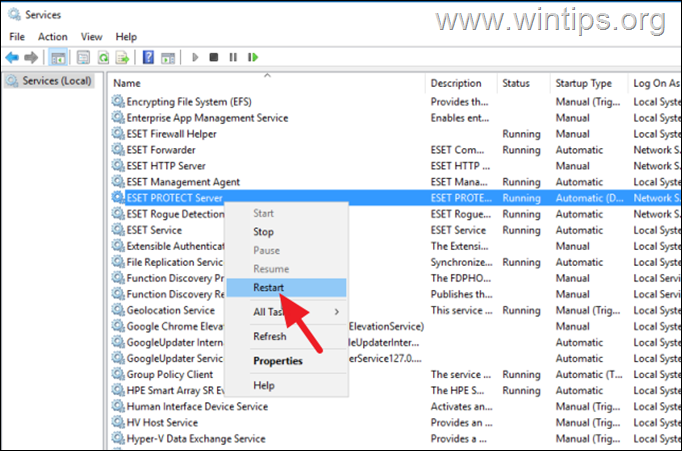This screenshot has height=451, width=682.
Task: Select ESET Firewall Helper service name
Action: [x=171, y=134]
